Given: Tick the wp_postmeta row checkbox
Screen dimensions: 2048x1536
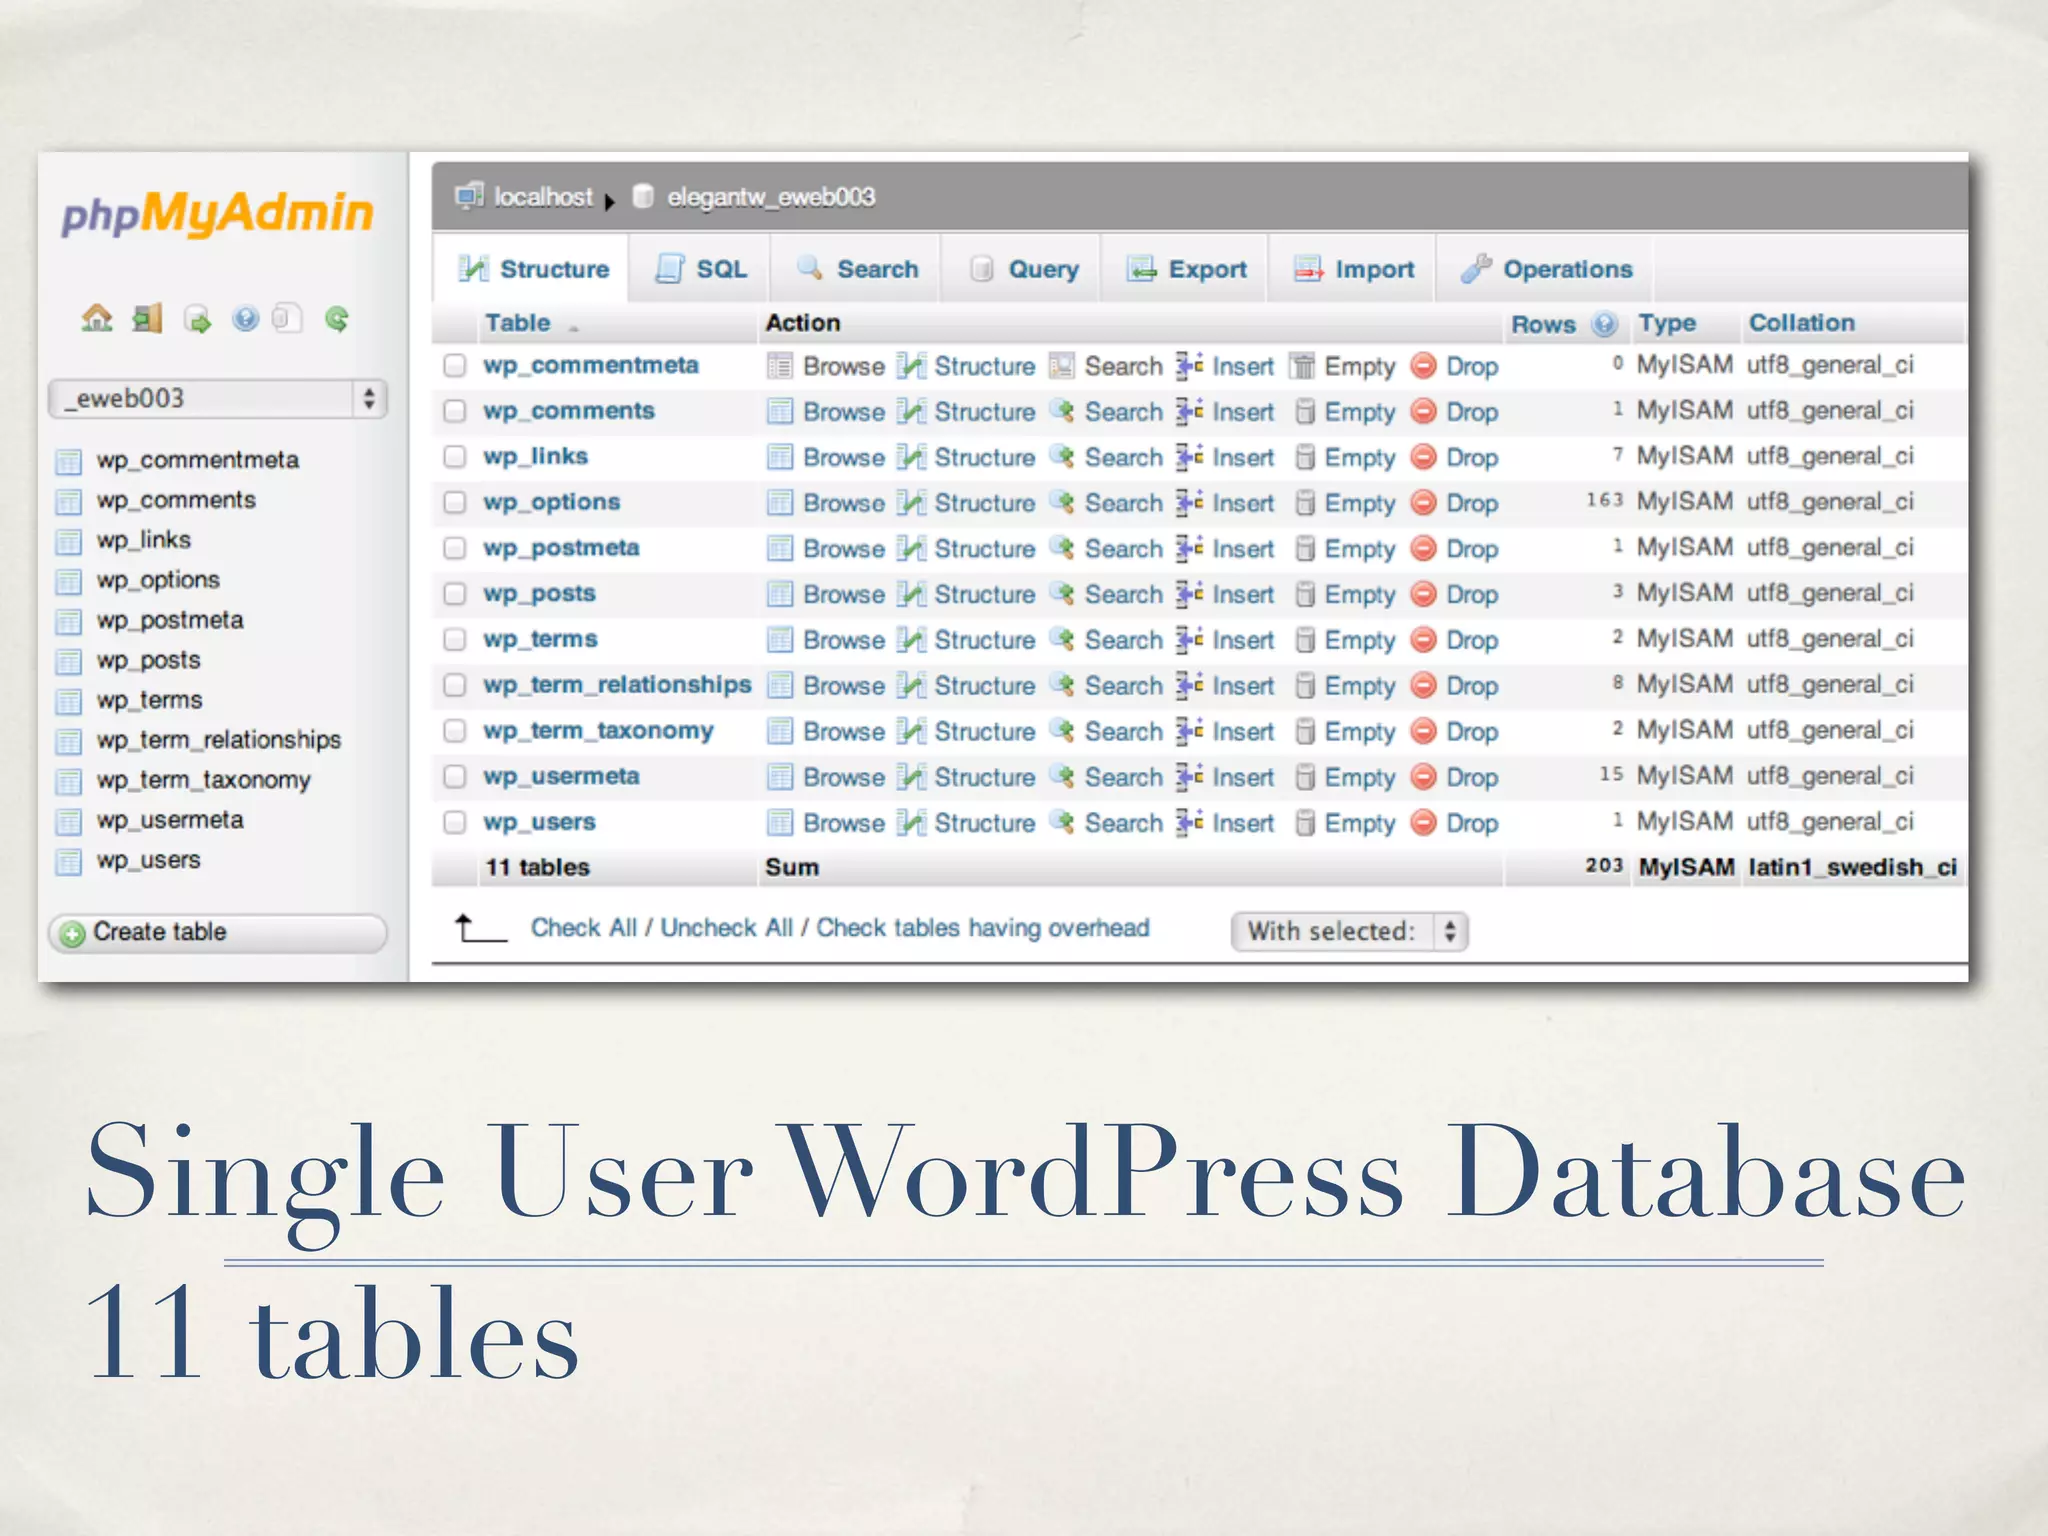Looking at the screenshot, I should pos(455,548).
